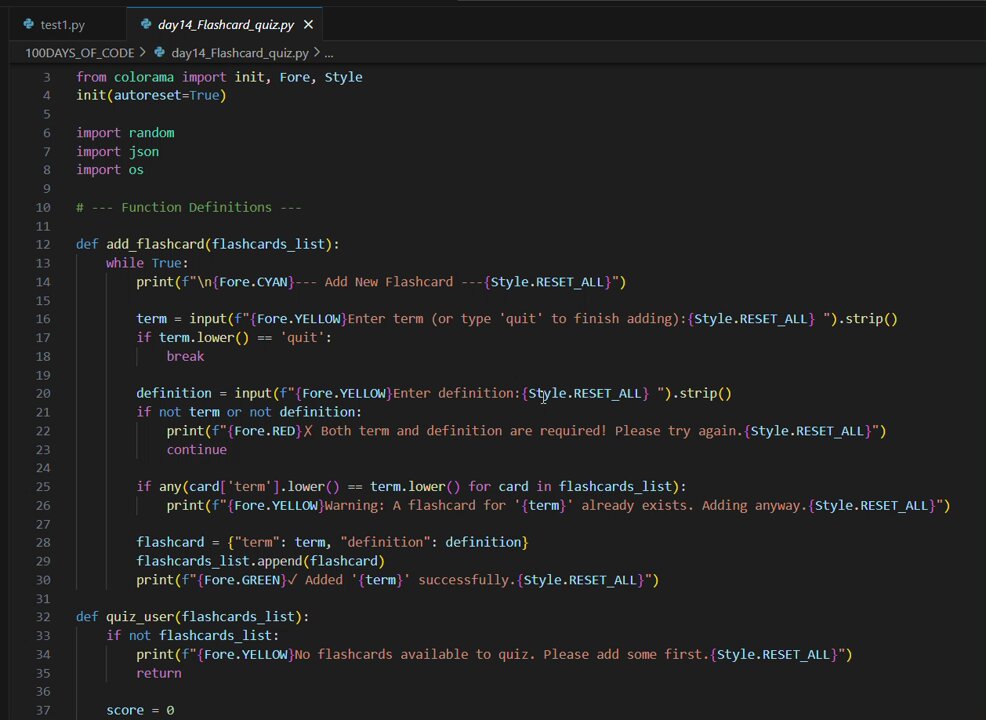This screenshot has height=720, width=986.
Task: Click line number 12 in gutter
Action: point(43,245)
